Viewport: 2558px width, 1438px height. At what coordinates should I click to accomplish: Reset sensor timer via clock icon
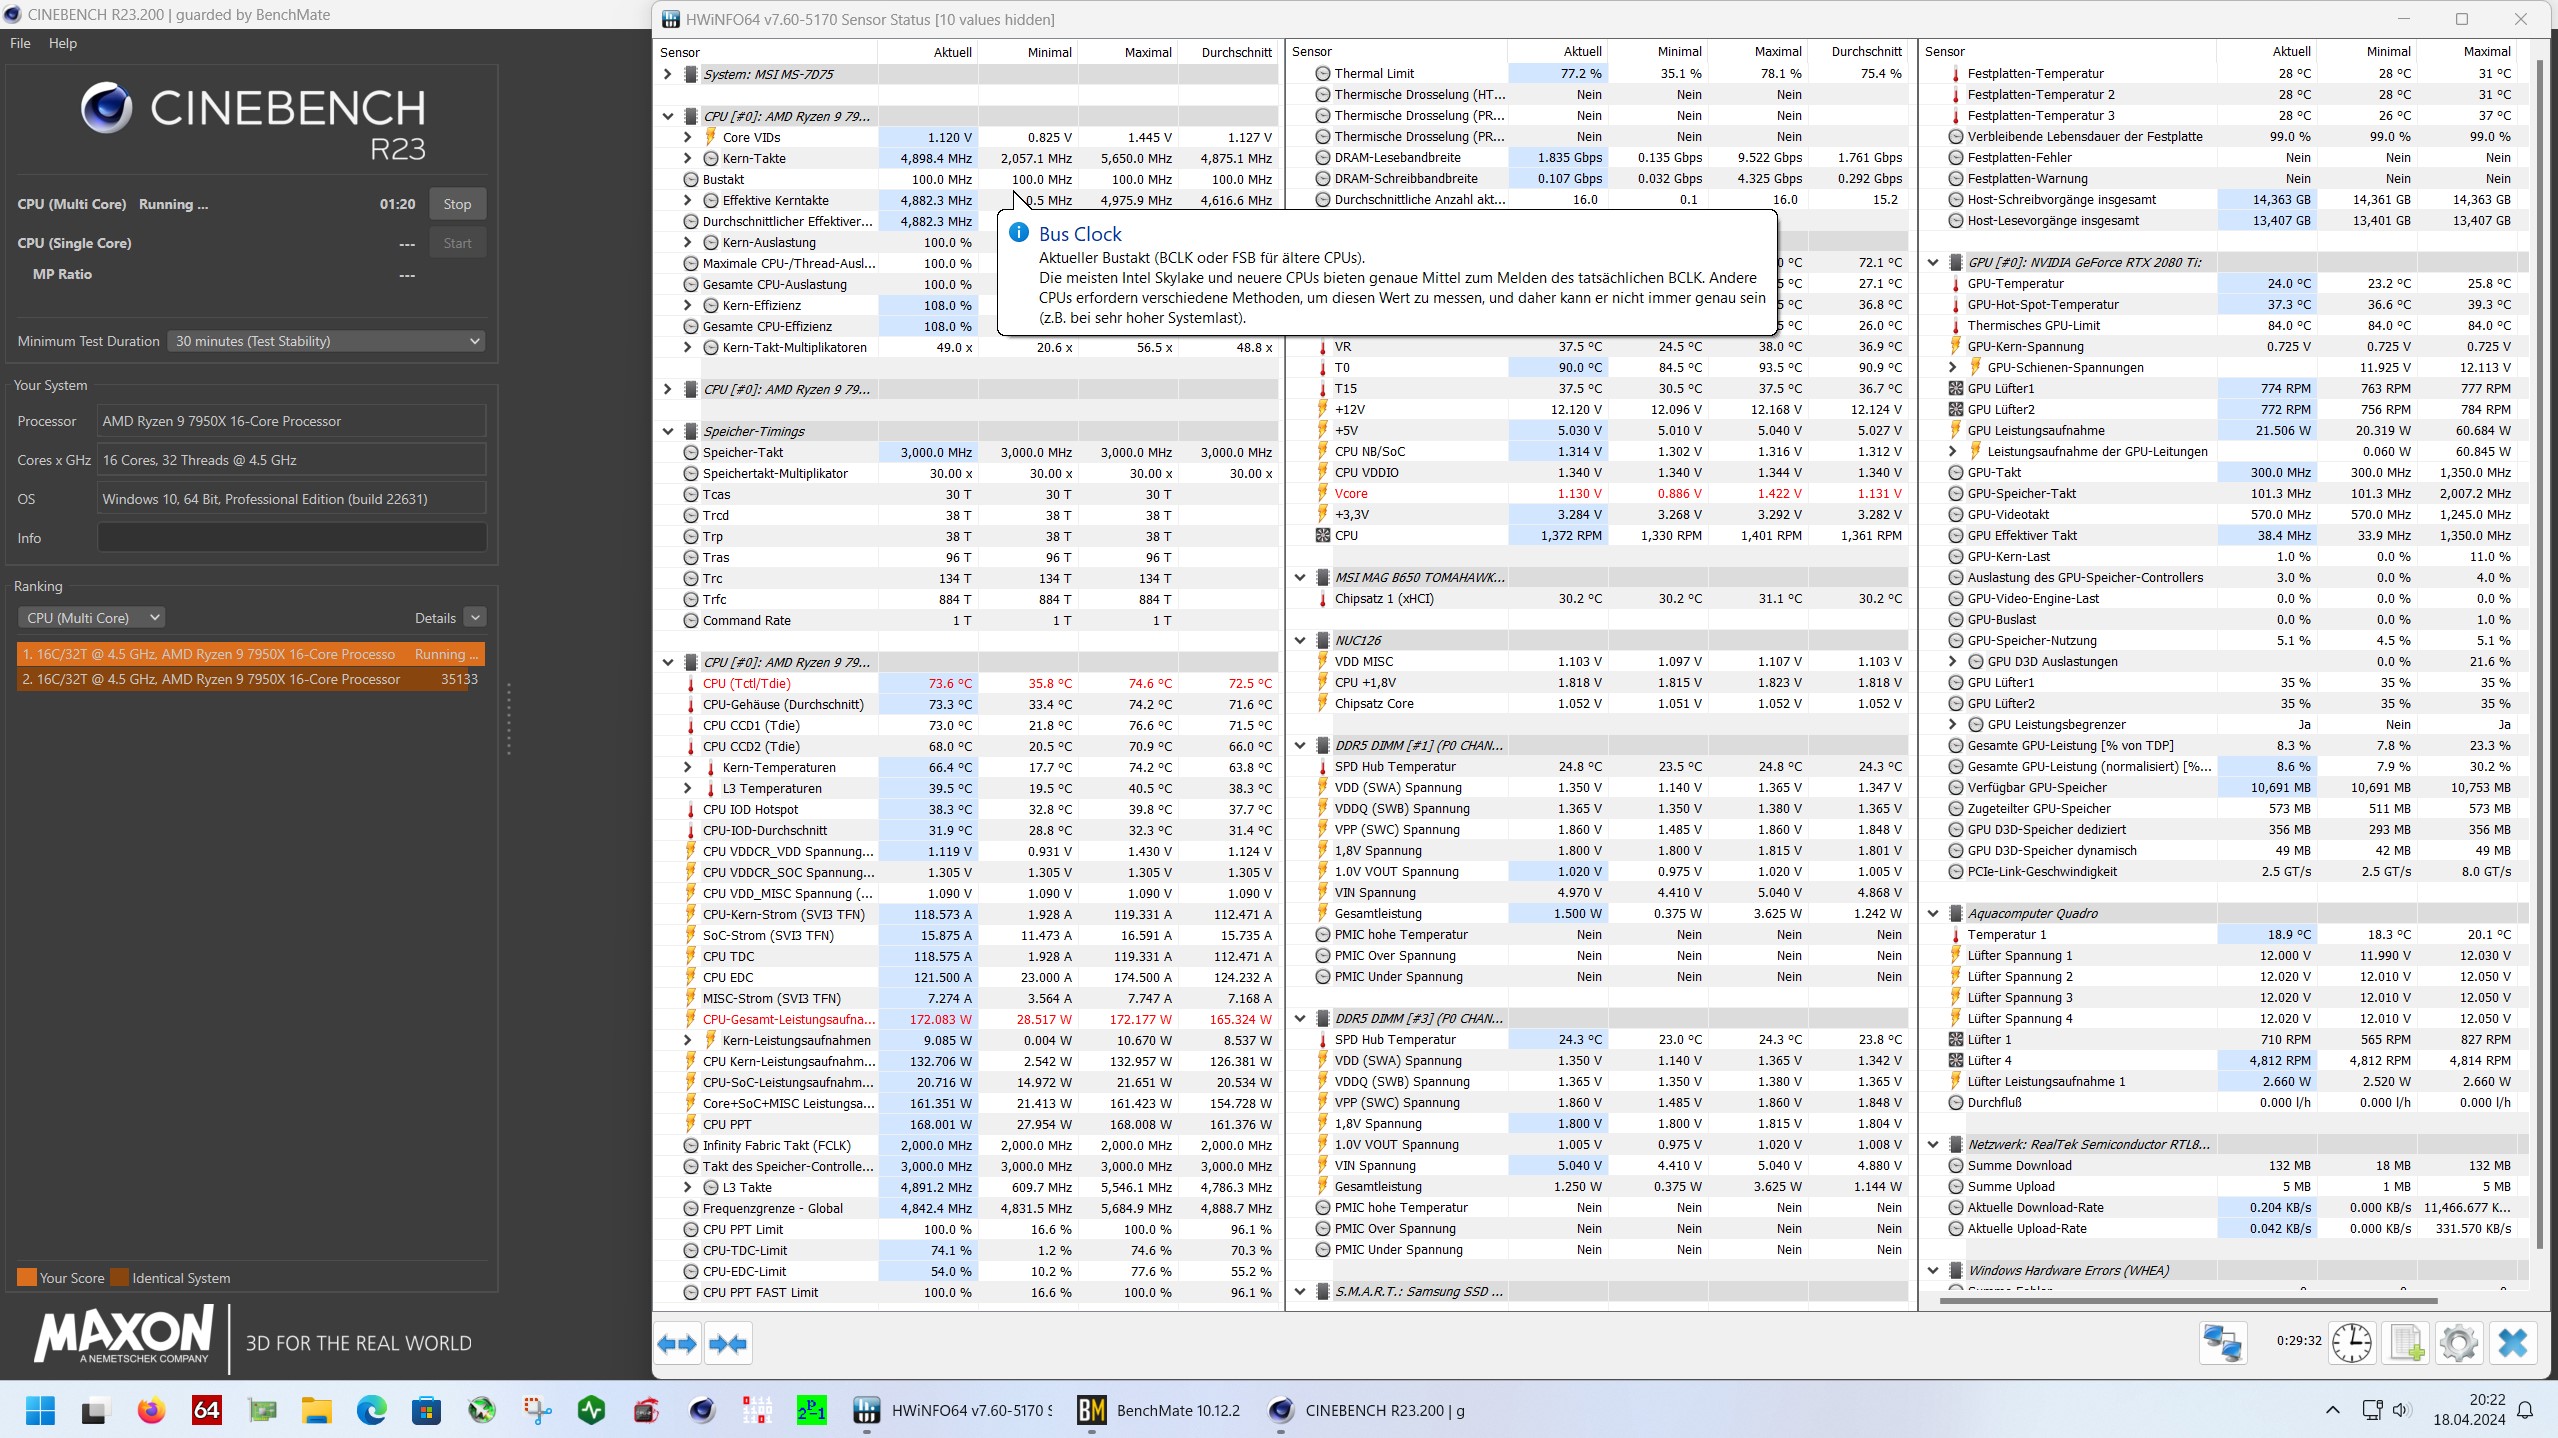(2351, 1342)
